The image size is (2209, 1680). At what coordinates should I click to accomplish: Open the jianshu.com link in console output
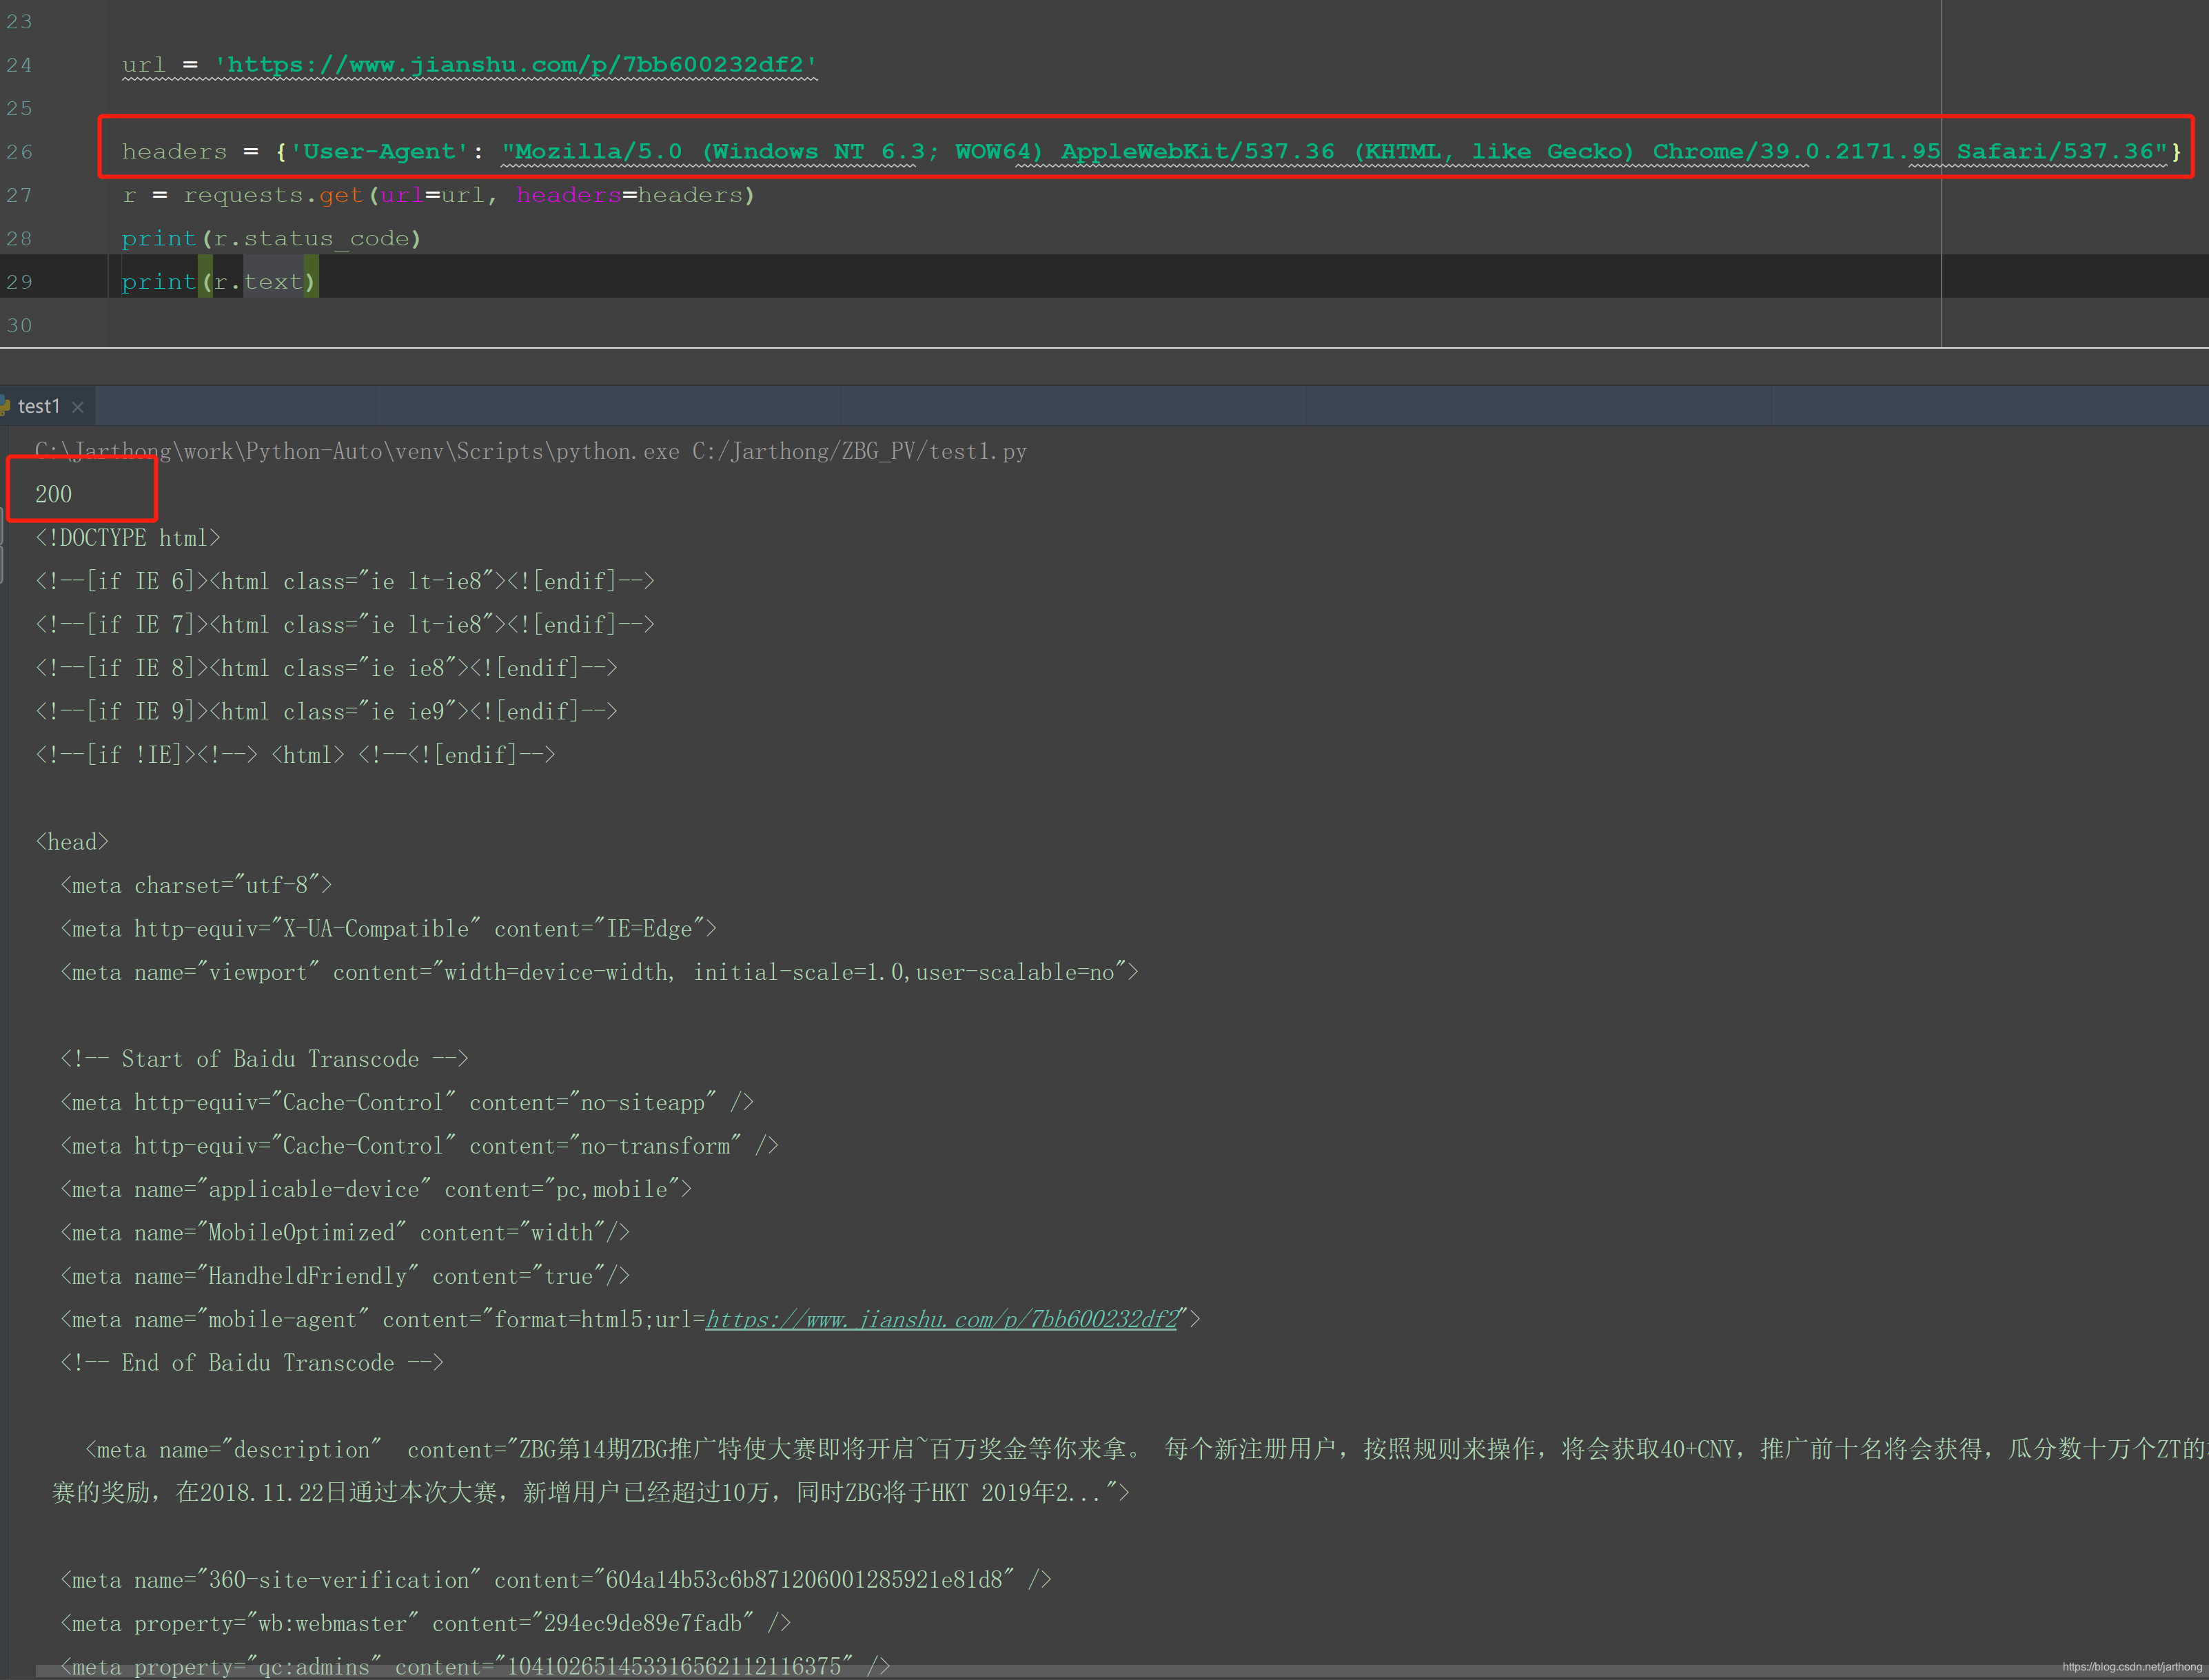(x=941, y=1320)
